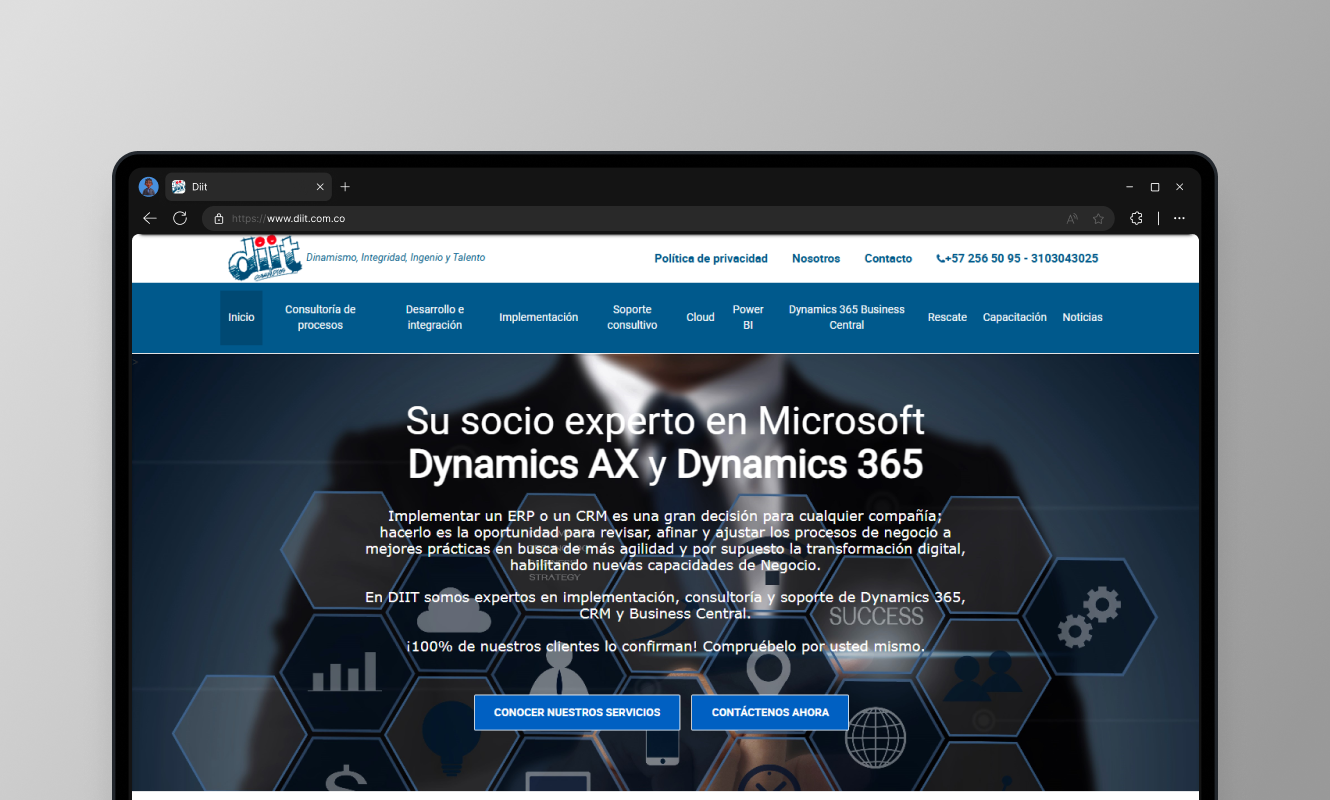Open the extensions puzzle icon
This screenshot has width=1330, height=800.
point(1136,218)
